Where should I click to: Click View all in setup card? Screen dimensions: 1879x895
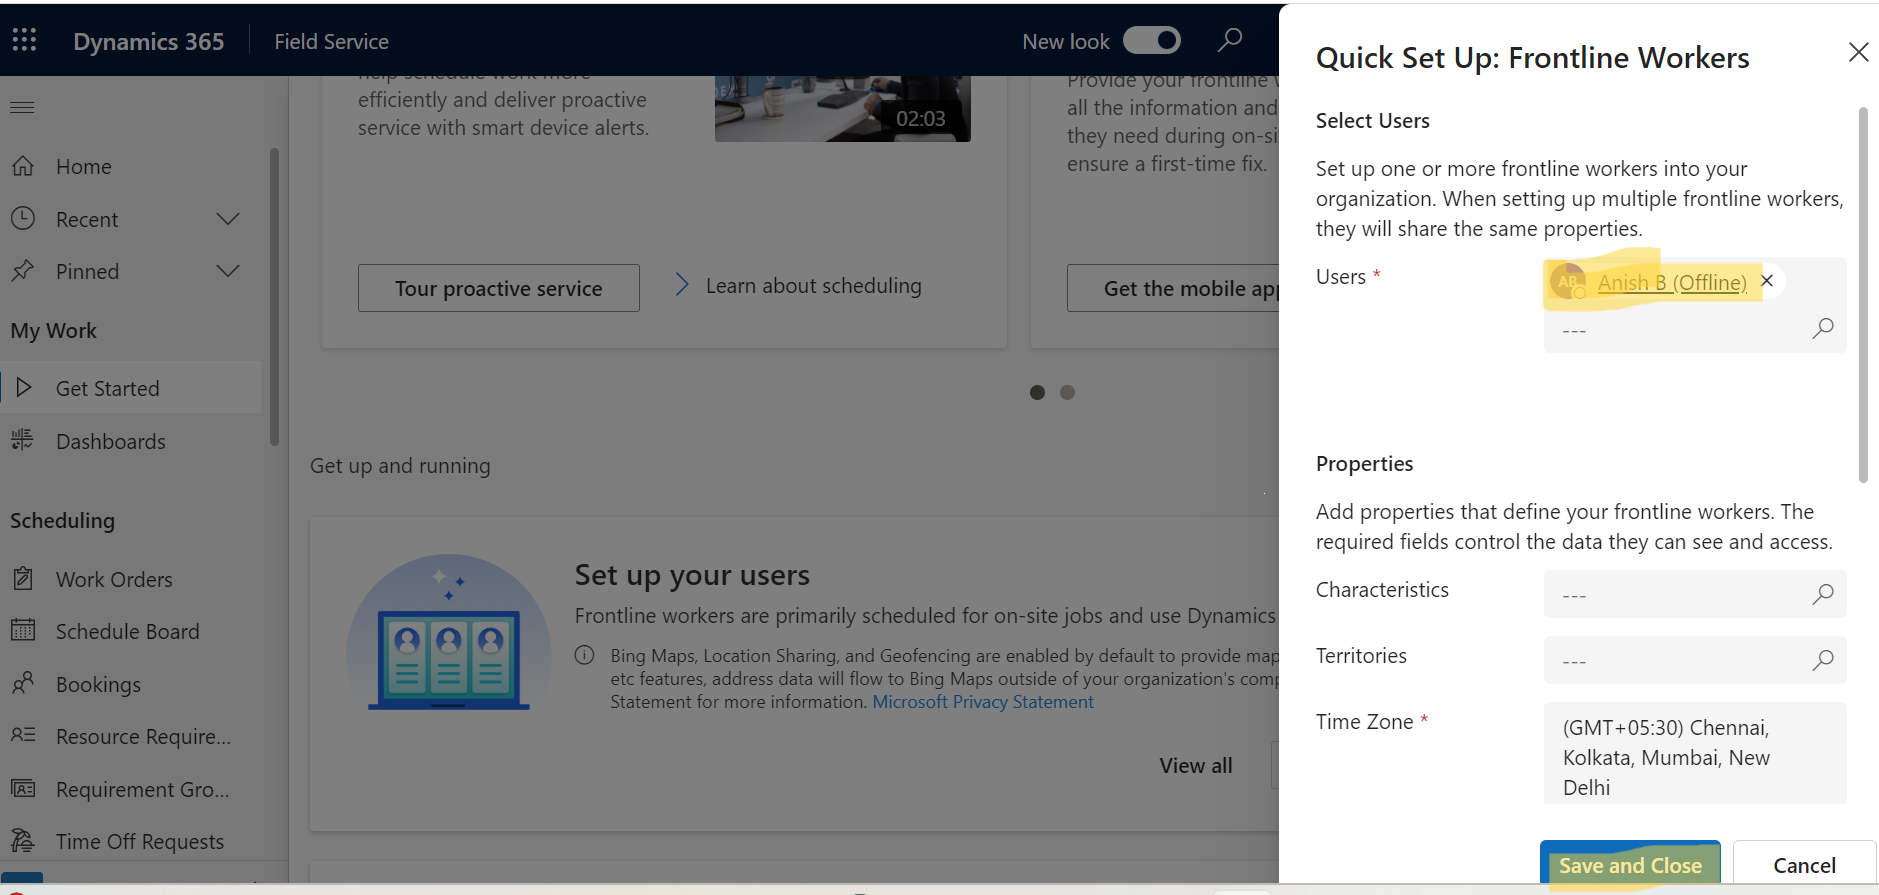1196,765
